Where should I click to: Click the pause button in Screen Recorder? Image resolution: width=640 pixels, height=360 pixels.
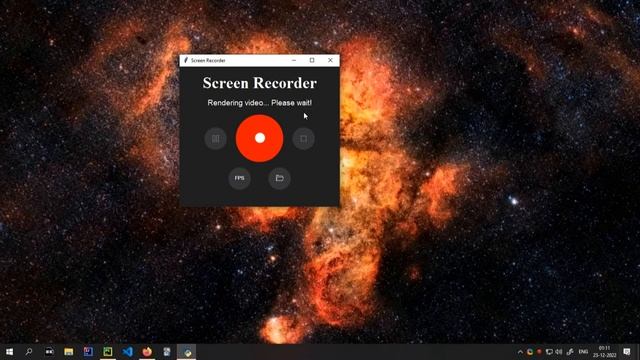pyautogui.click(x=216, y=139)
